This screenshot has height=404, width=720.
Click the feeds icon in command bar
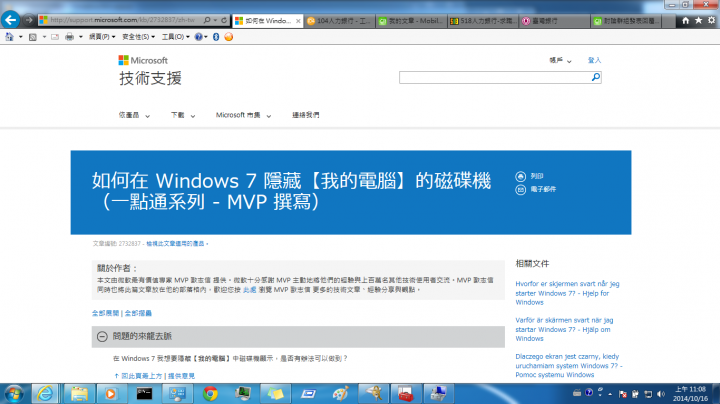click(33, 37)
